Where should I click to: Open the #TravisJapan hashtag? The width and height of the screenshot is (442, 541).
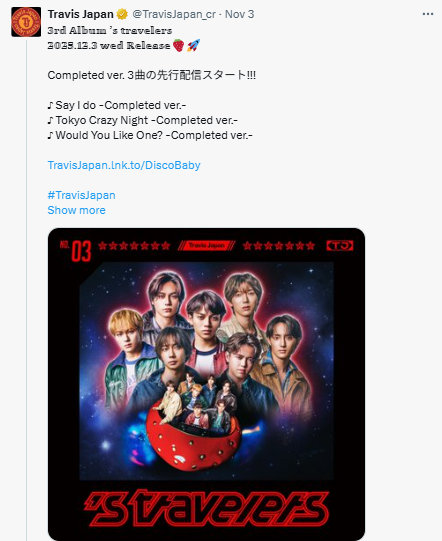81,195
